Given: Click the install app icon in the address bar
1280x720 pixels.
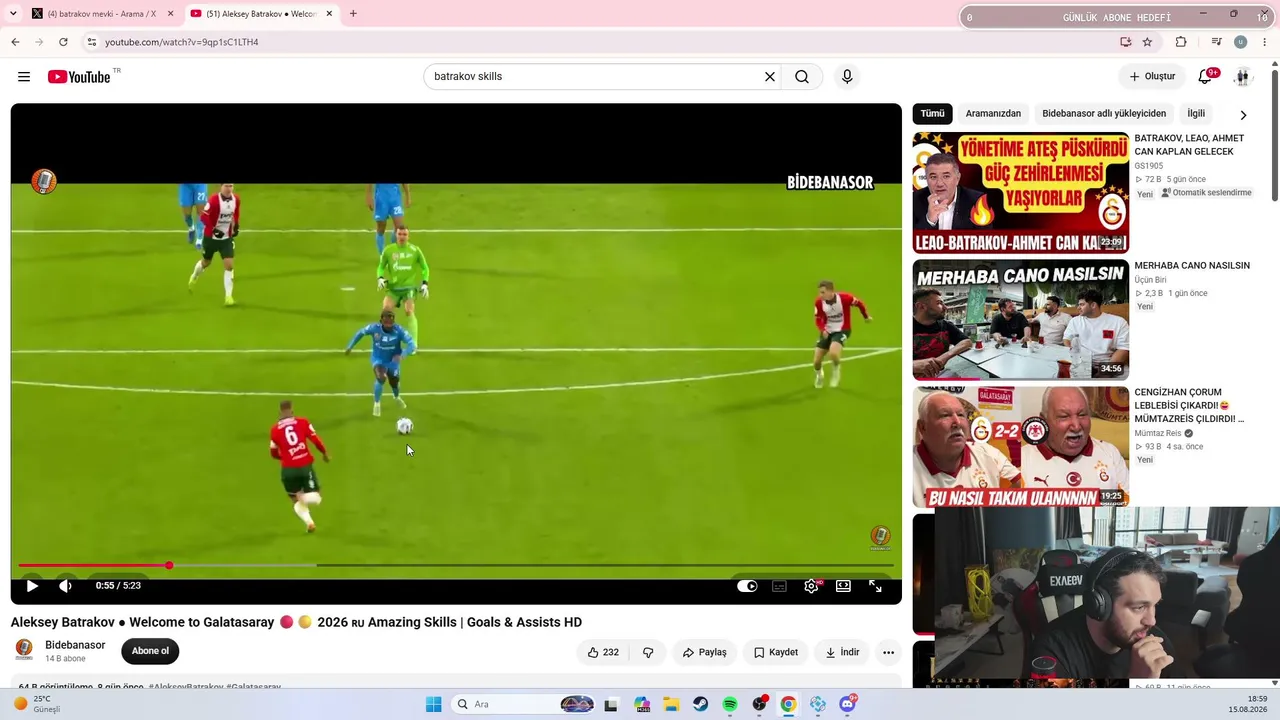Looking at the screenshot, I should [x=1126, y=42].
